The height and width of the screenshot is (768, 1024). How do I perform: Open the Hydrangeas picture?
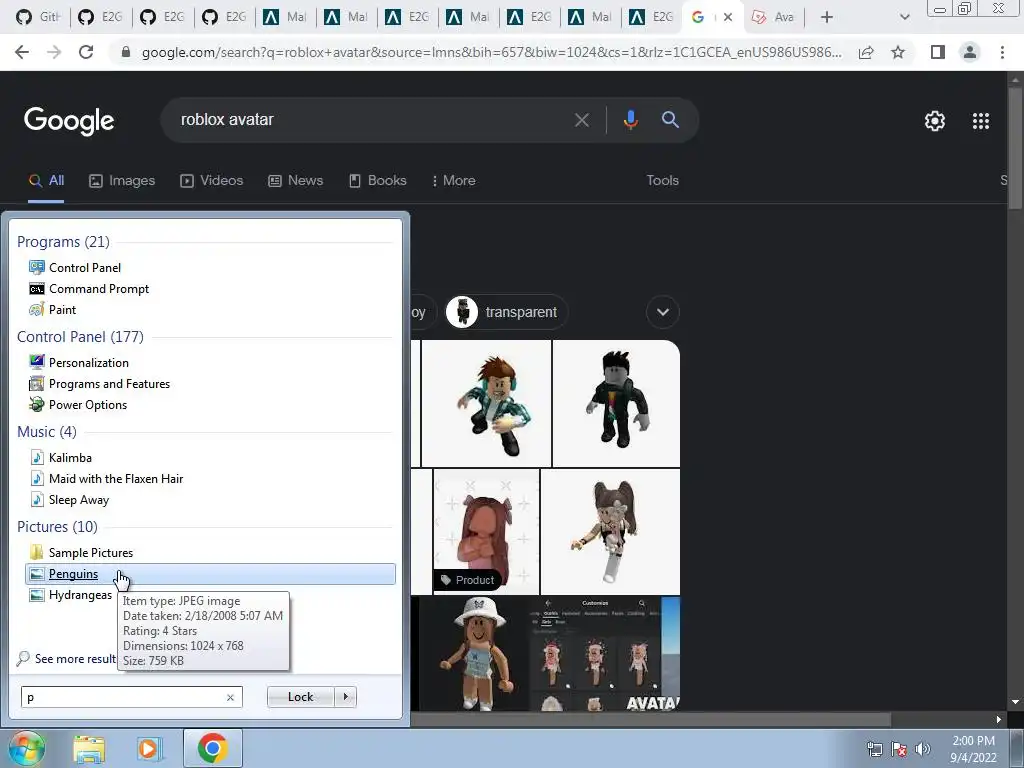(x=71, y=595)
